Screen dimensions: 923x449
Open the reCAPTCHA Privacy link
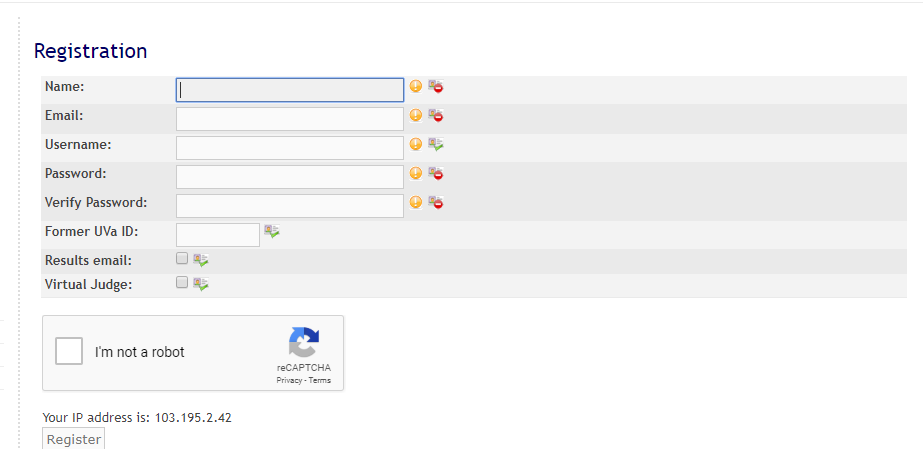[x=289, y=380]
